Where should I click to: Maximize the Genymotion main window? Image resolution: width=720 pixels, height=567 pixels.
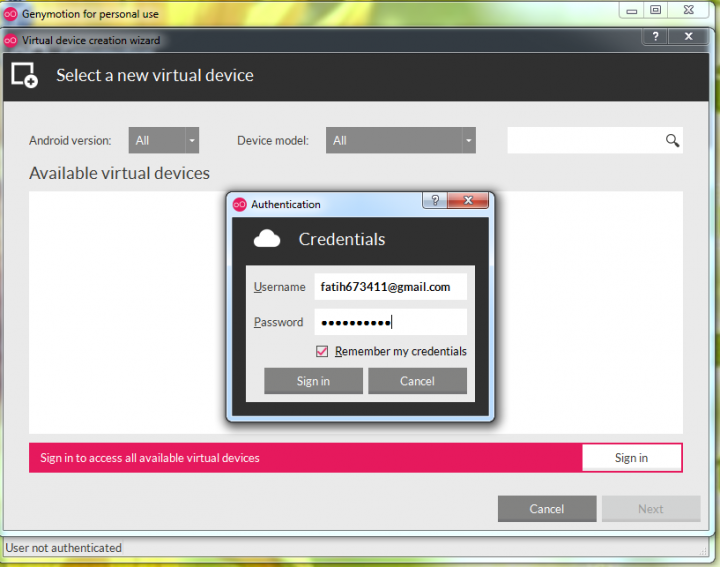click(x=656, y=10)
